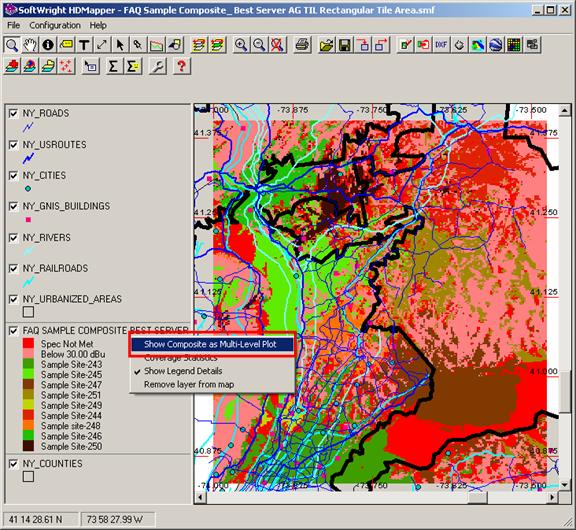
Task: Open the File menu
Action: tap(14, 25)
